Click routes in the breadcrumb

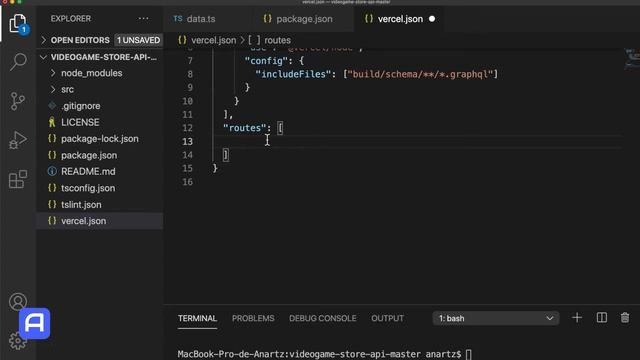(x=278, y=40)
